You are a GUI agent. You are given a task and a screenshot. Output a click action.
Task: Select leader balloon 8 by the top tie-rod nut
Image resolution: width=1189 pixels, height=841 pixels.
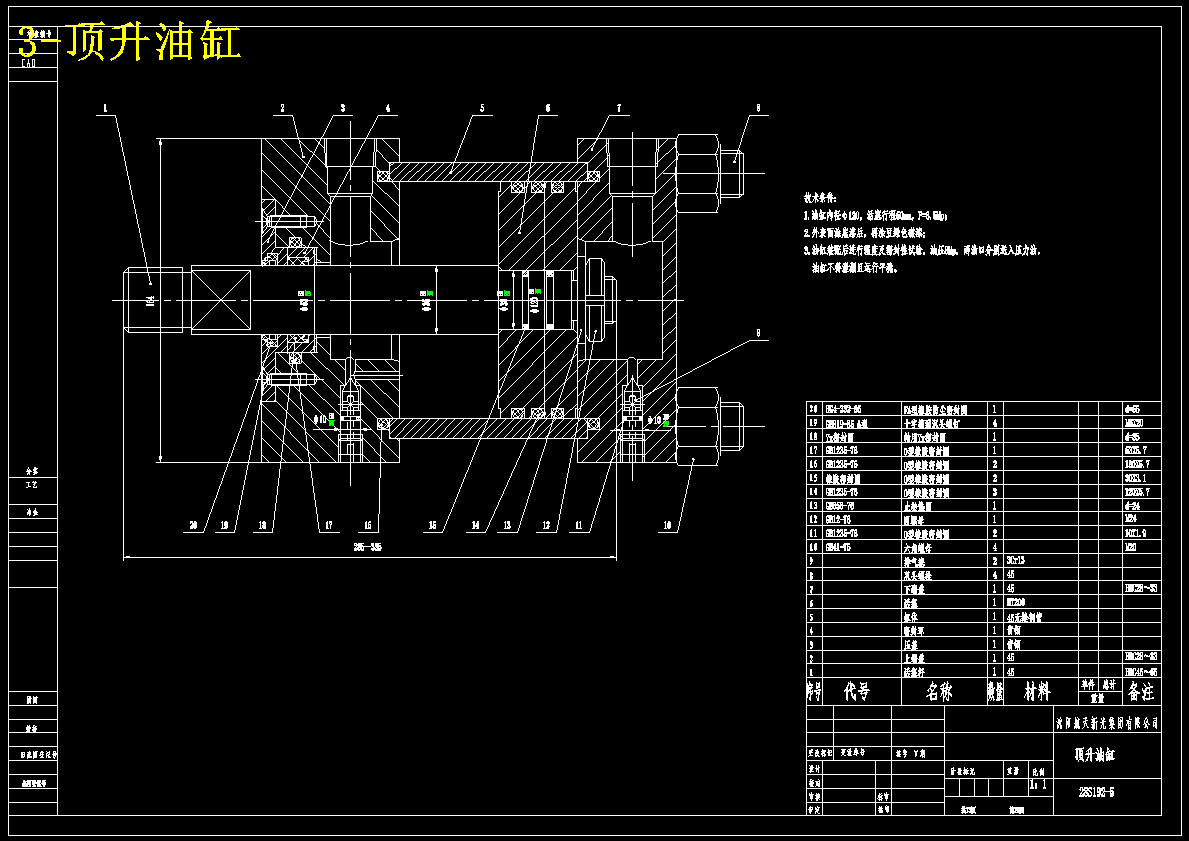click(x=758, y=108)
